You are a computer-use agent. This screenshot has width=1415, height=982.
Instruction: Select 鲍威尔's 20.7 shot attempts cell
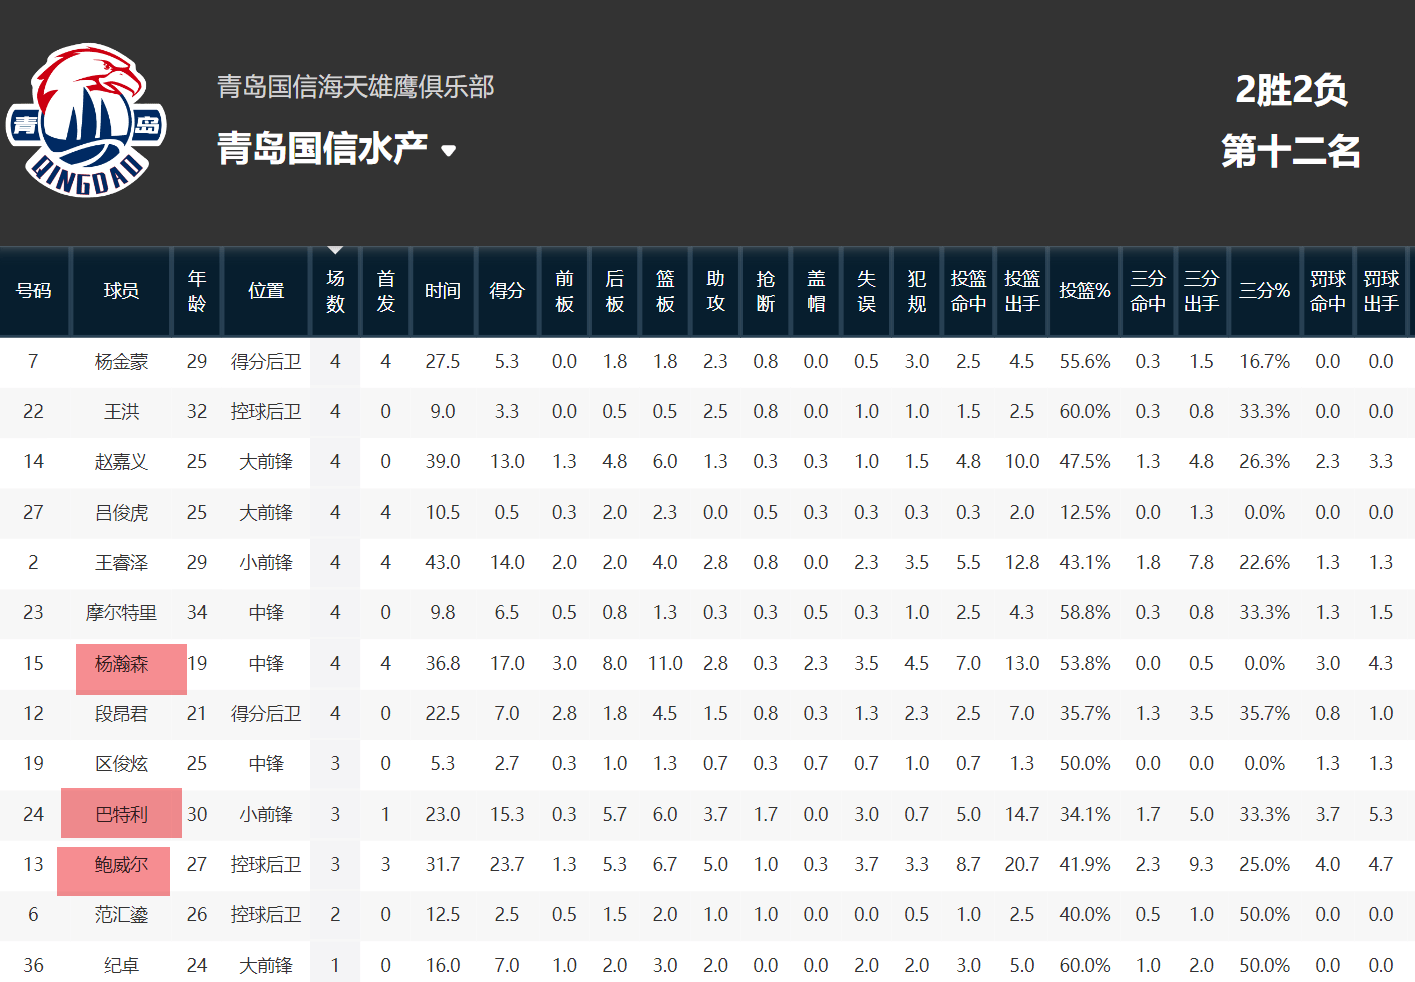tap(1022, 865)
